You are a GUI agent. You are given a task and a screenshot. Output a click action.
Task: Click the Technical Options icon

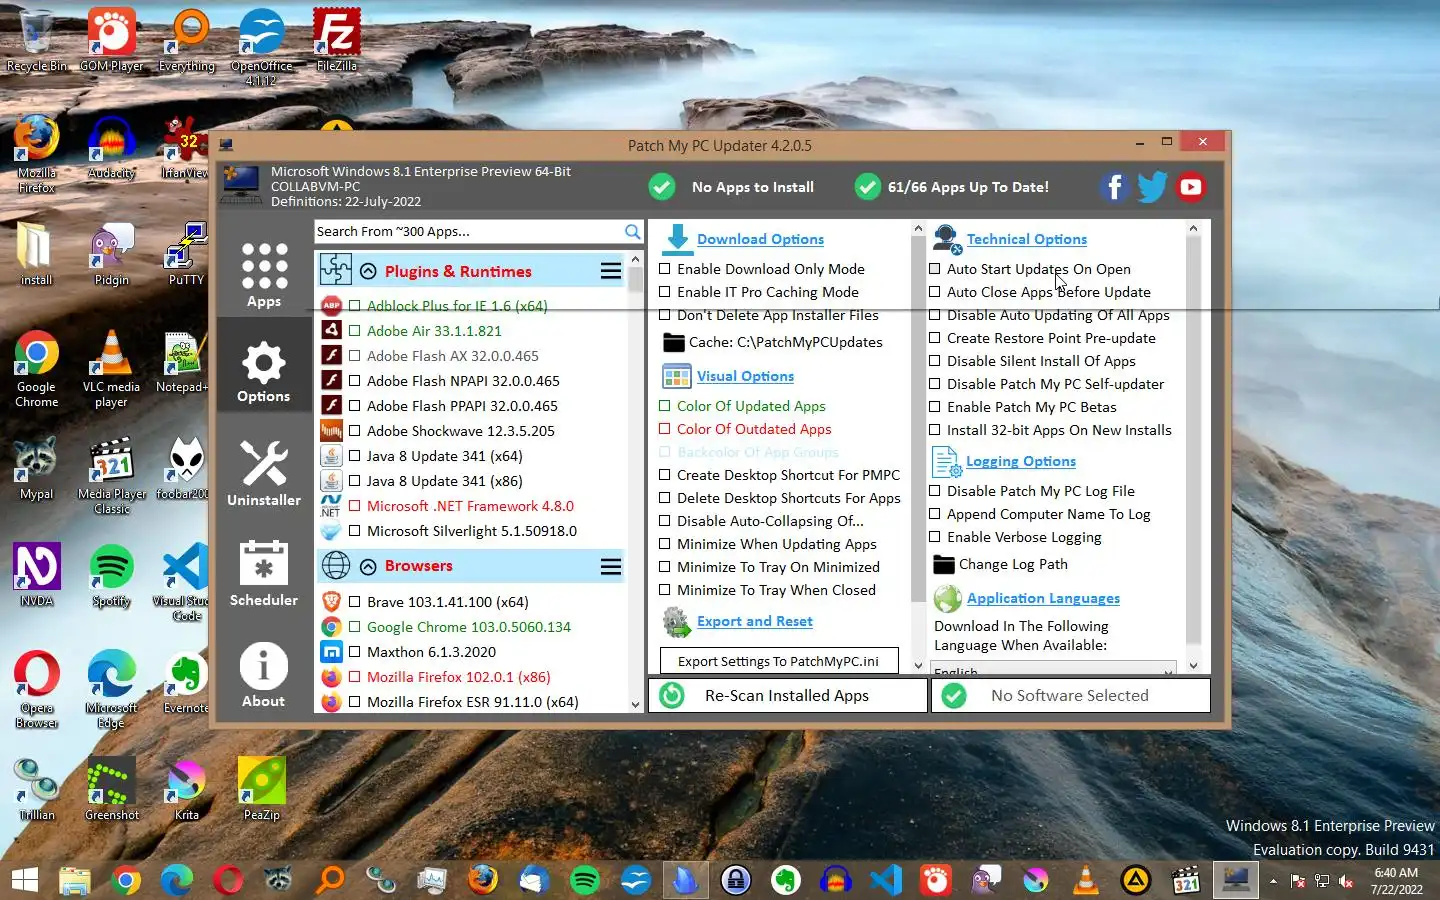point(946,239)
